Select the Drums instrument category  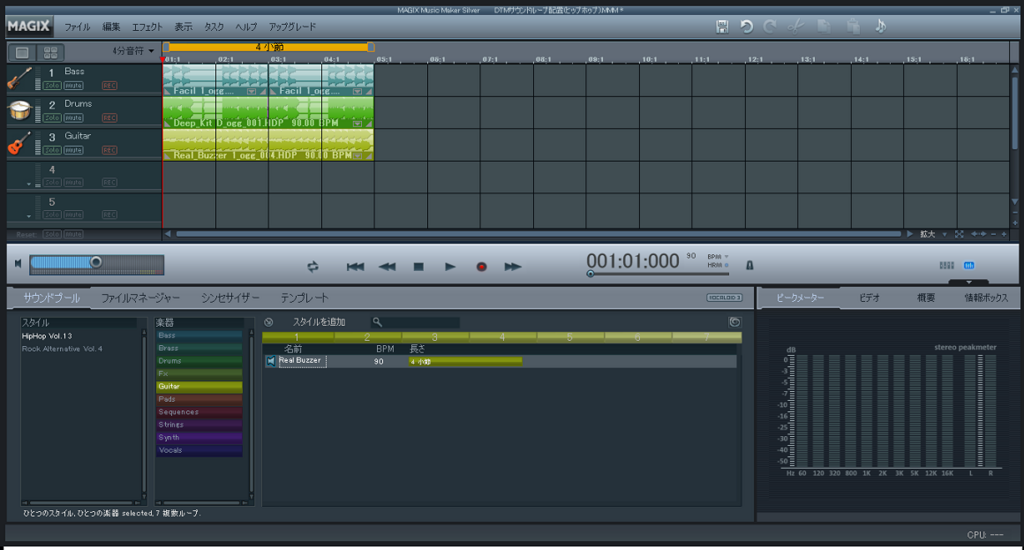[x=199, y=361]
